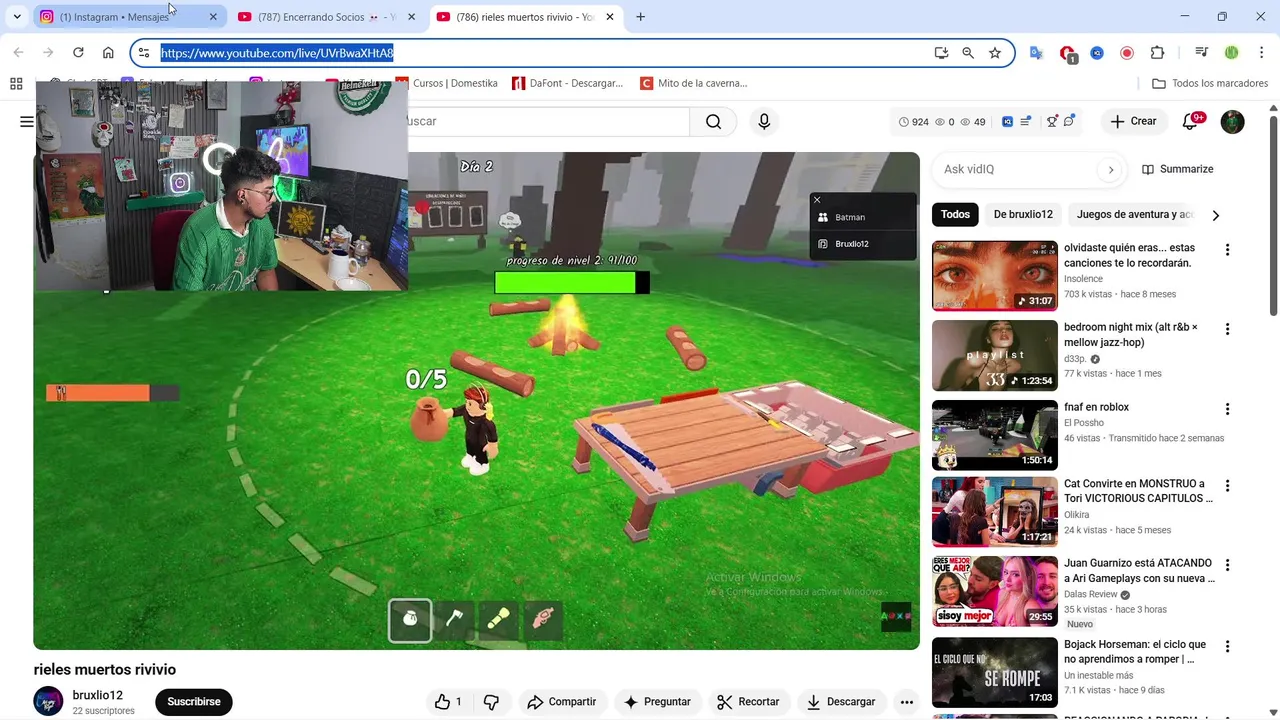Click the Suscribirse button
This screenshot has height=720, width=1280.
(194, 702)
